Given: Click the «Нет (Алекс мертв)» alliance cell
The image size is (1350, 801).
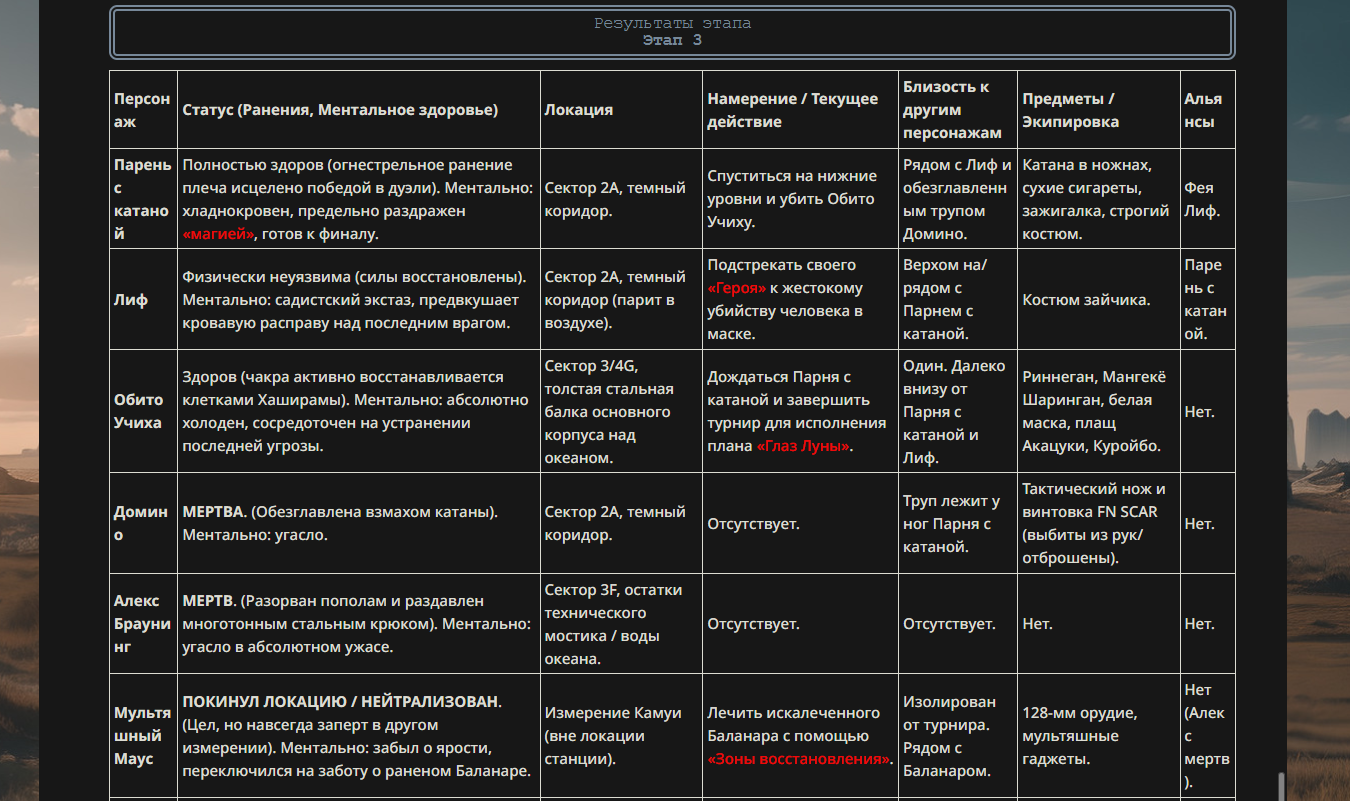Looking at the screenshot, I should click(x=1208, y=736).
